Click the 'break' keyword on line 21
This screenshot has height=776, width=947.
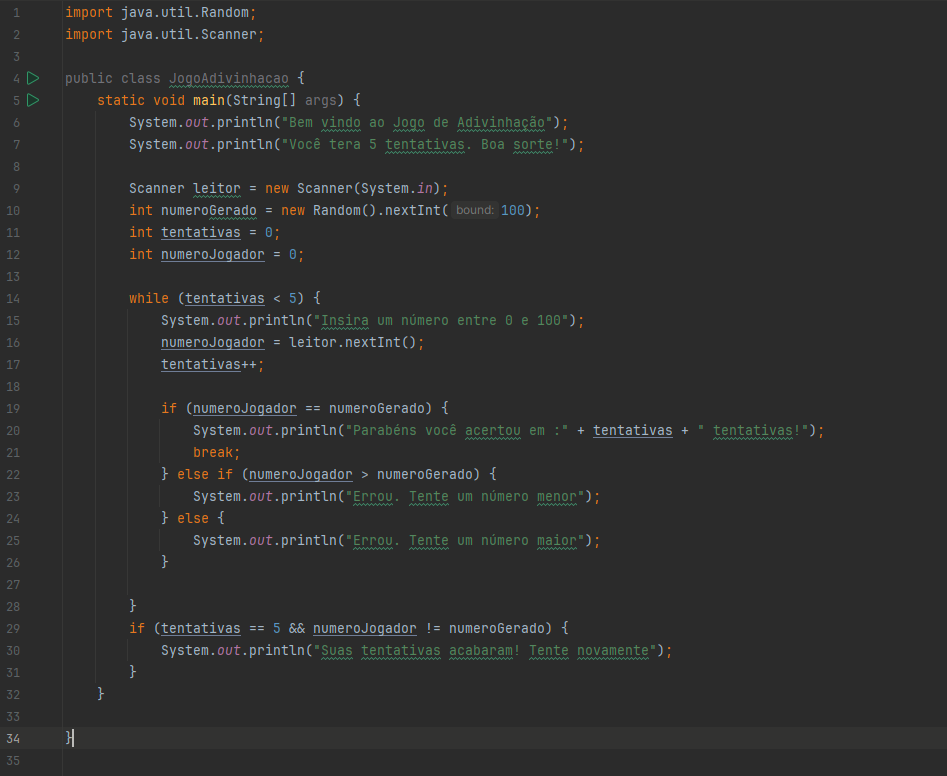point(213,452)
